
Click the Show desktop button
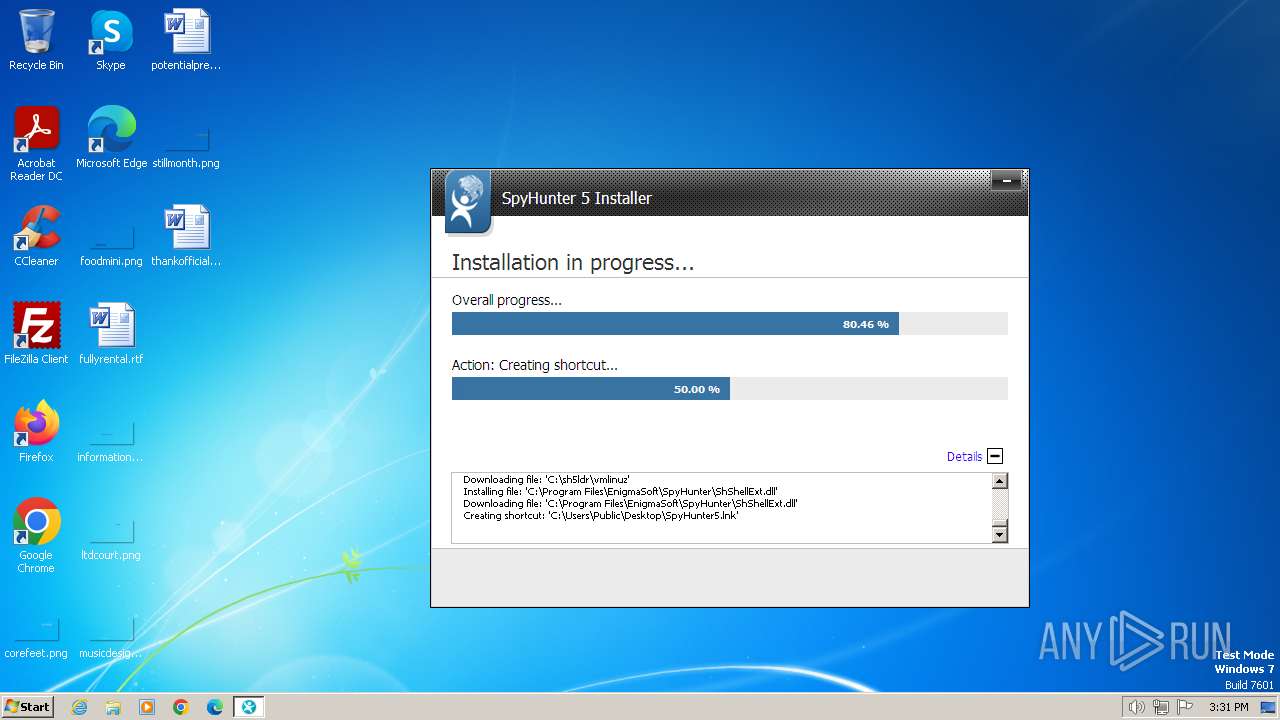[x=1268, y=707]
